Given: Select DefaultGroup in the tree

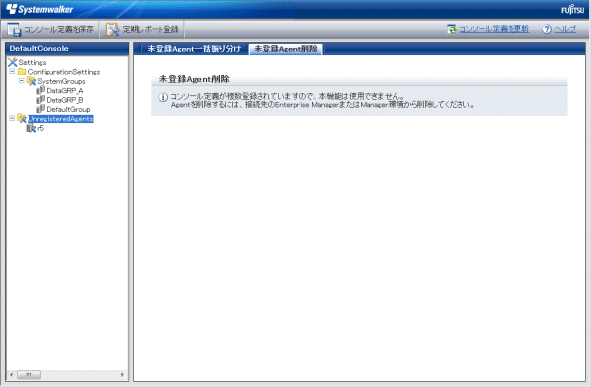Looking at the screenshot, I should coord(68,110).
